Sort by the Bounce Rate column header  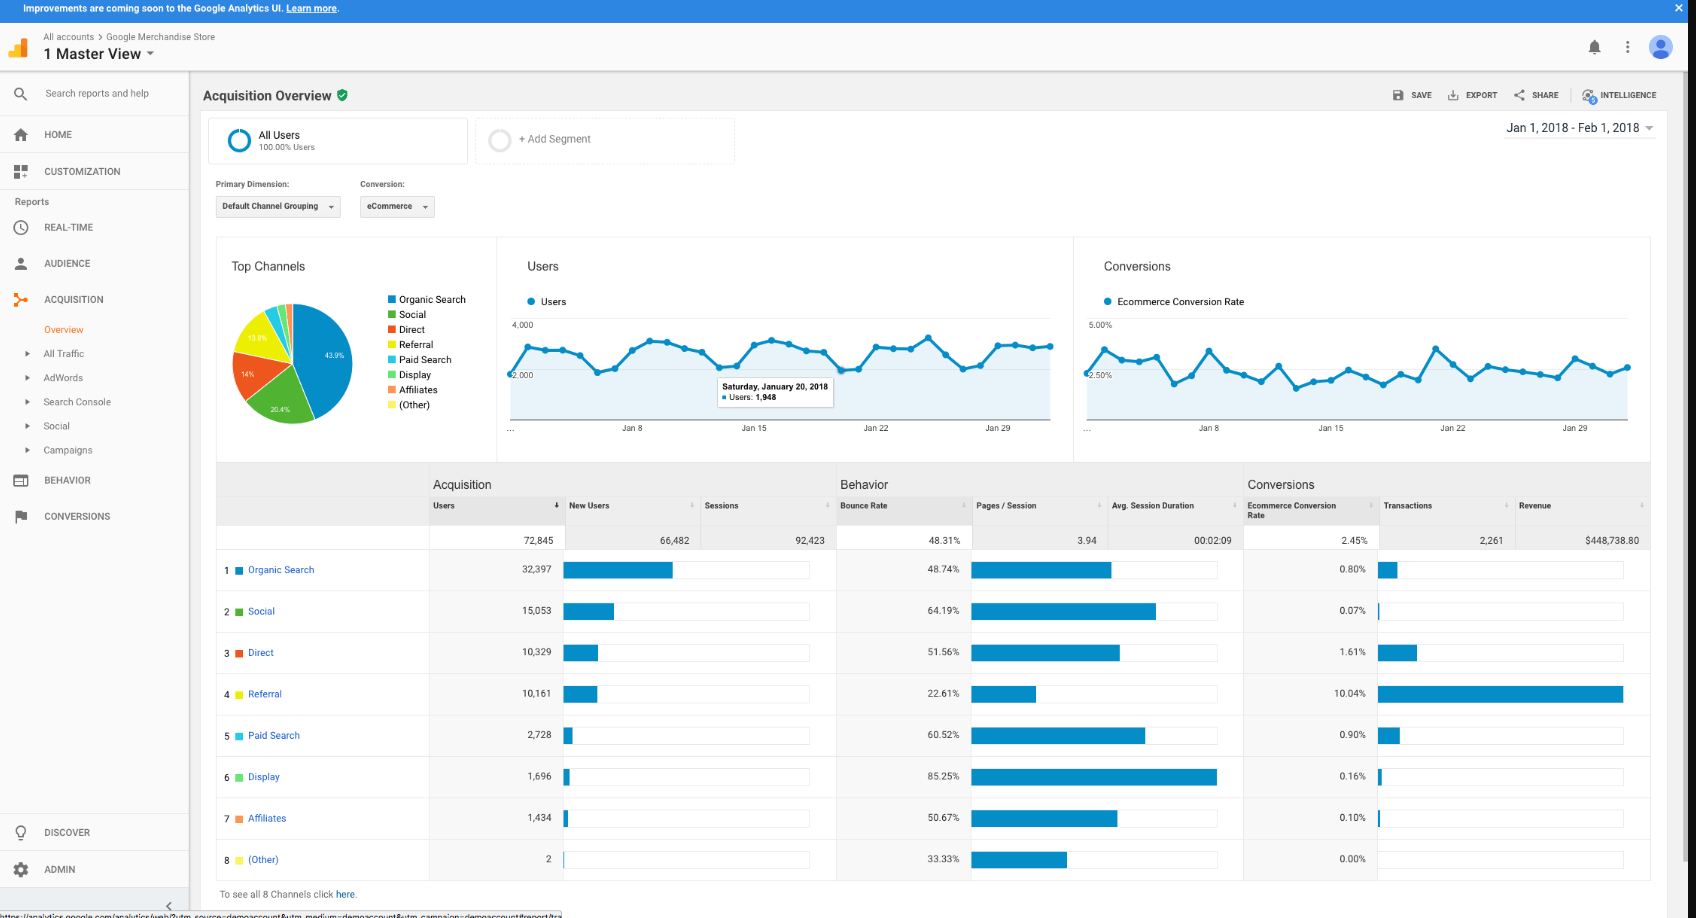904,506
